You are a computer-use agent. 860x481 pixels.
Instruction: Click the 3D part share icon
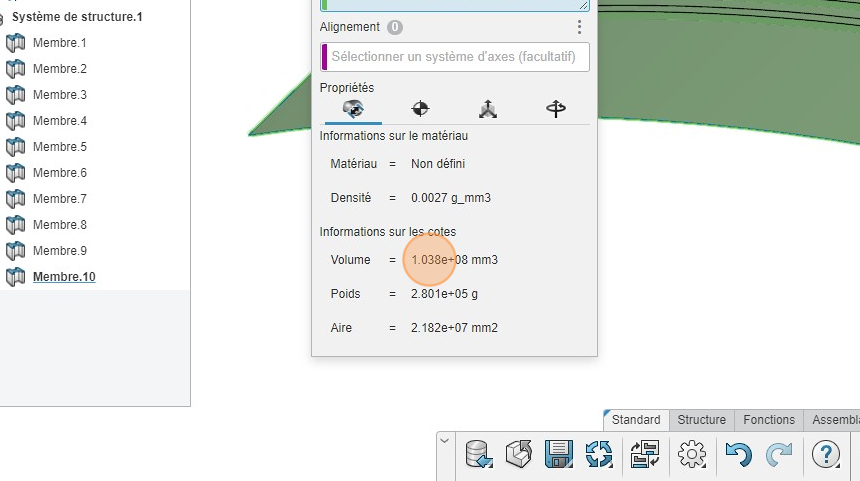[x=518, y=454]
